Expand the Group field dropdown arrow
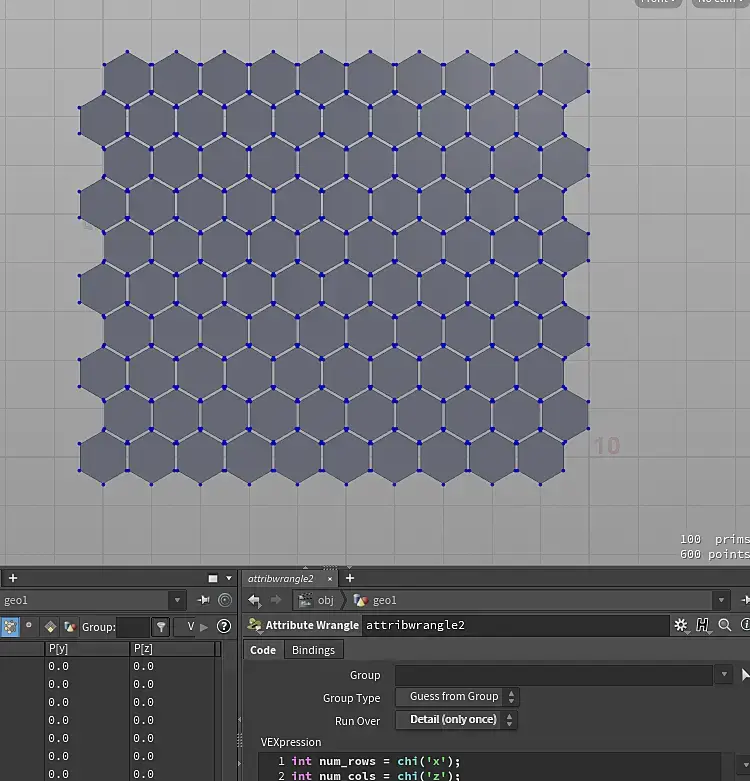750x781 pixels. [725, 675]
